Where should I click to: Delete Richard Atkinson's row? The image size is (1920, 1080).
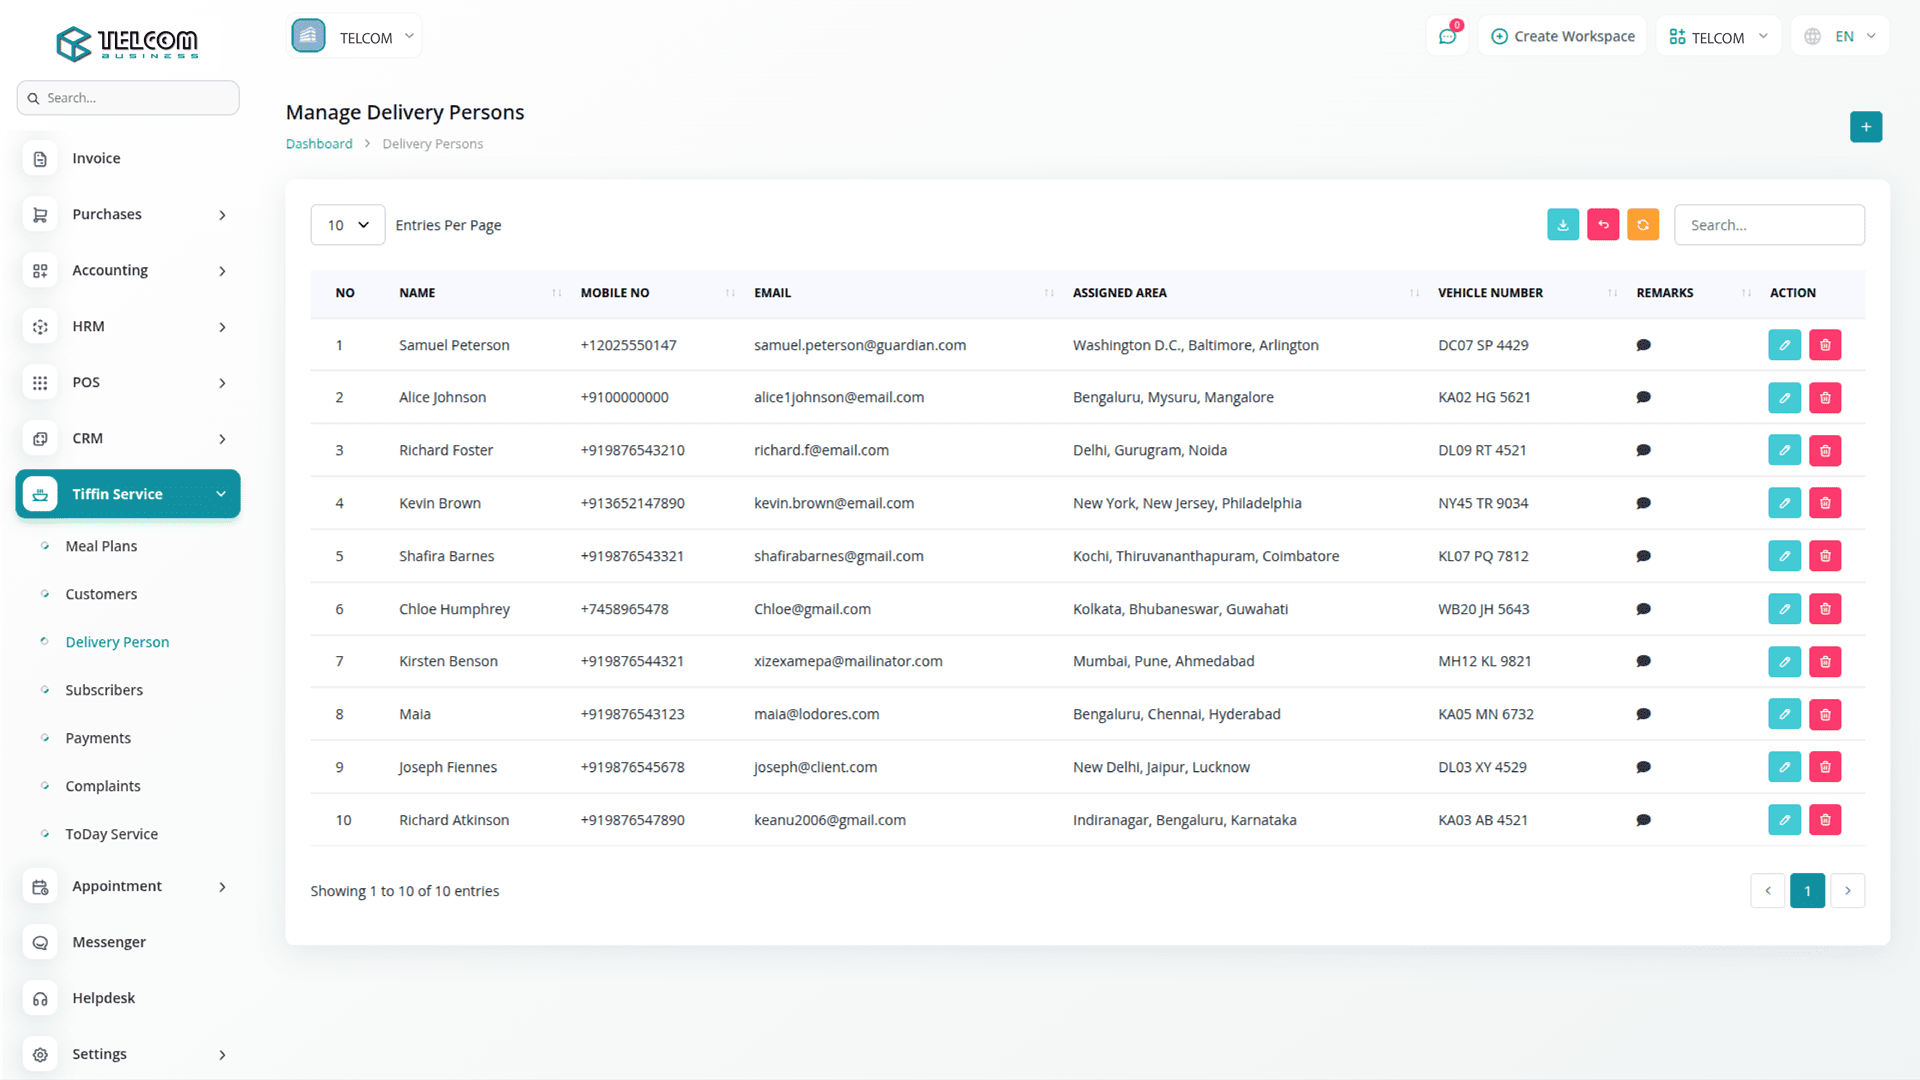[x=1824, y=820]
